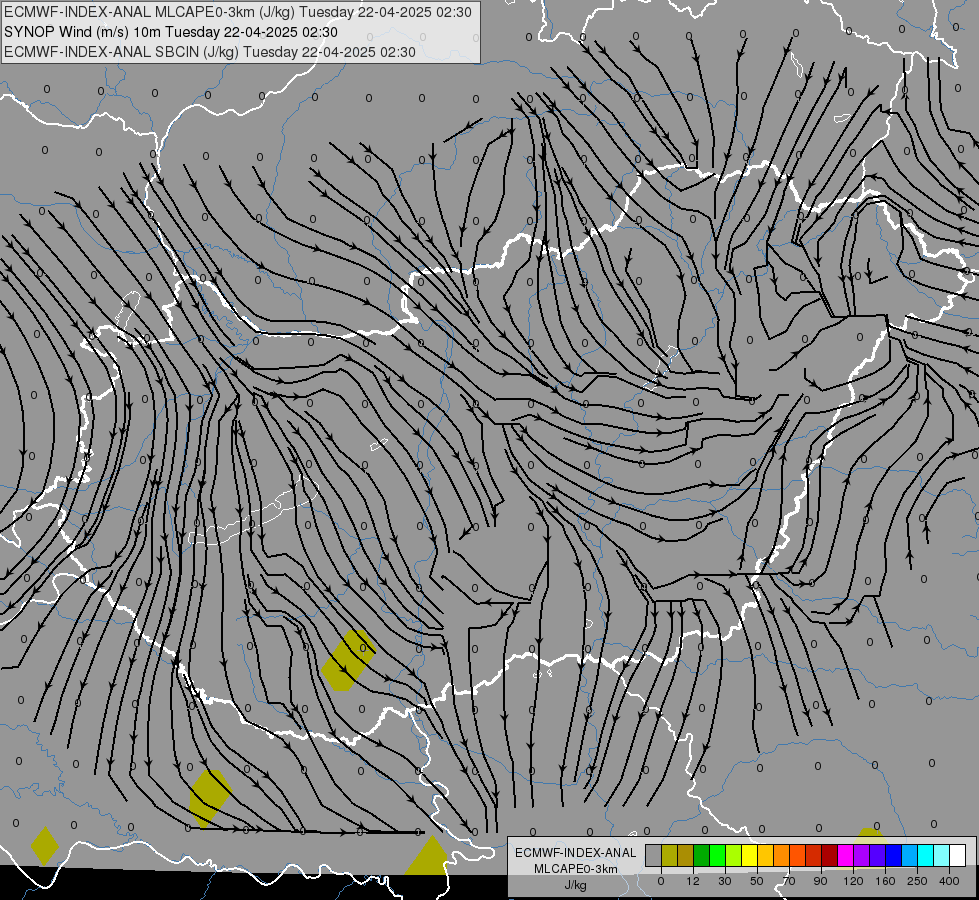Click the orange swatch before 70
979x900 pixels.
782,855
